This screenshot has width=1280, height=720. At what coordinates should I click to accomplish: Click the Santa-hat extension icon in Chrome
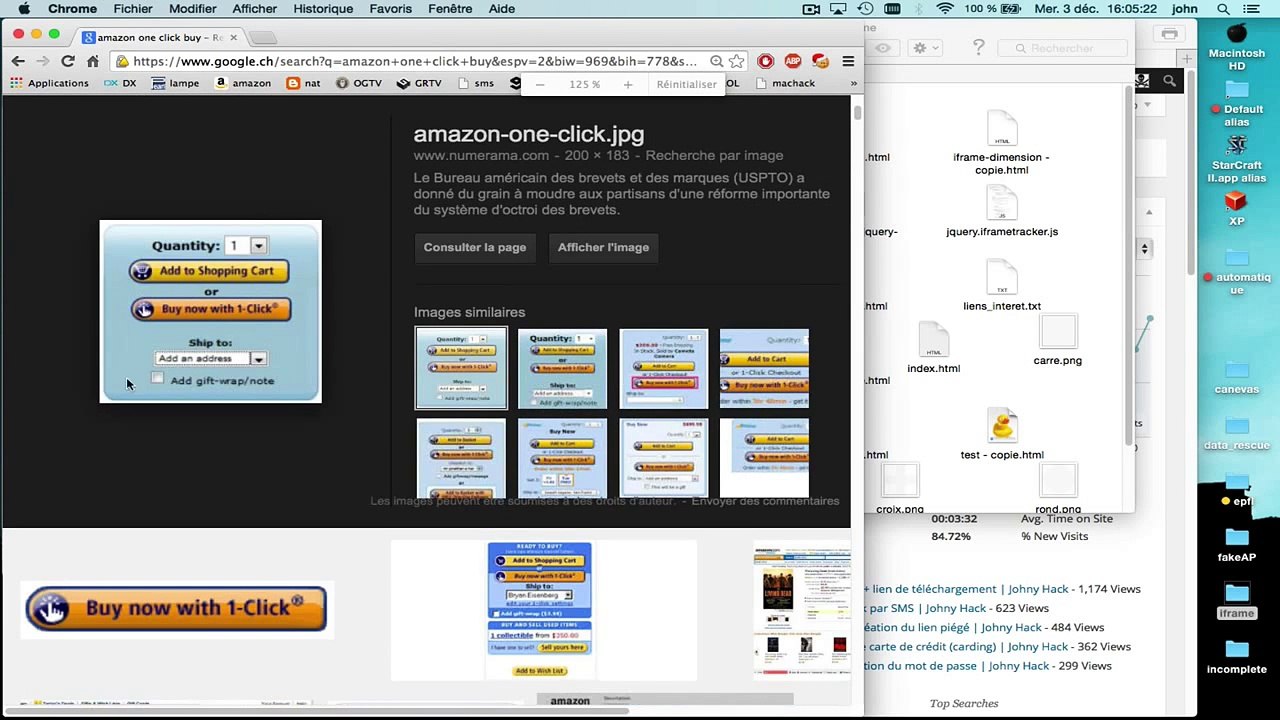(x=820, y=61)
